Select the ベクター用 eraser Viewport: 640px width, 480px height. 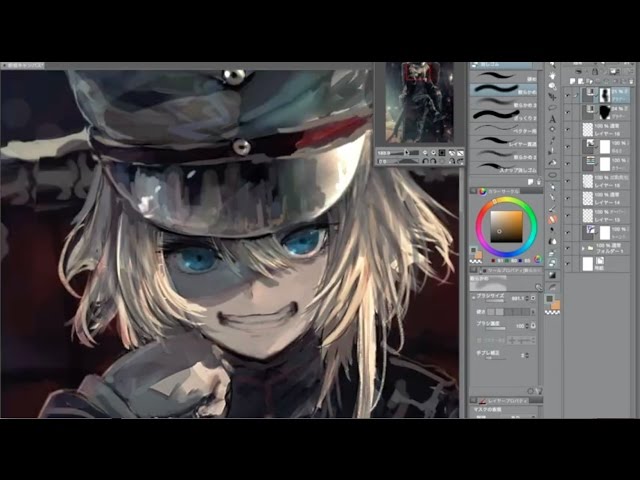coord(503,129)
